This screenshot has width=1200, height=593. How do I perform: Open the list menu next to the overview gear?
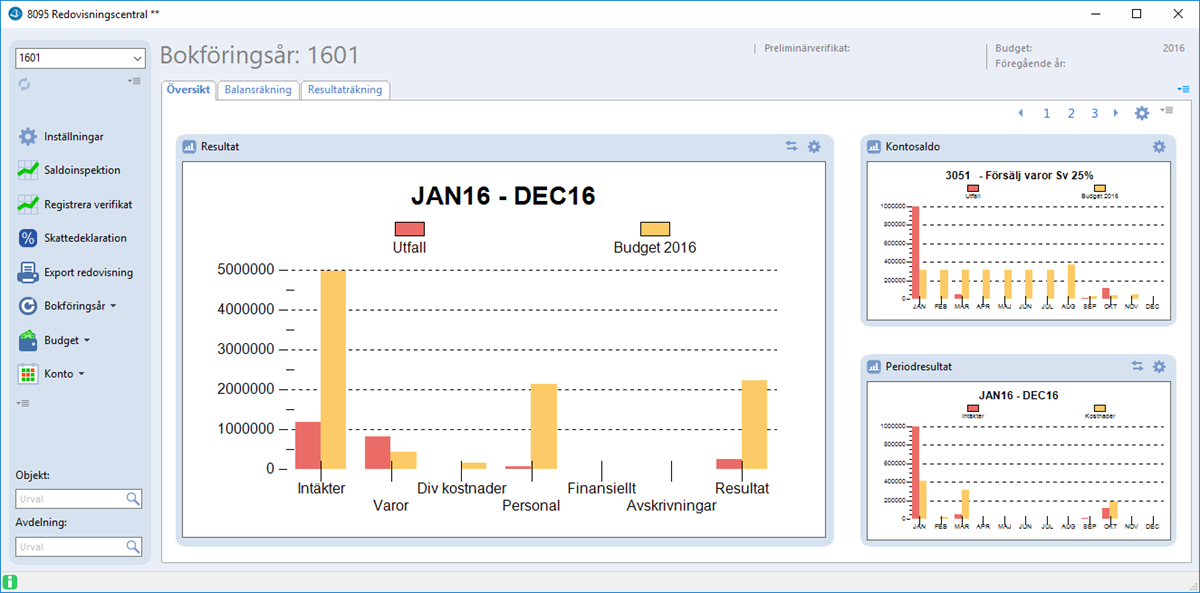1167,110
